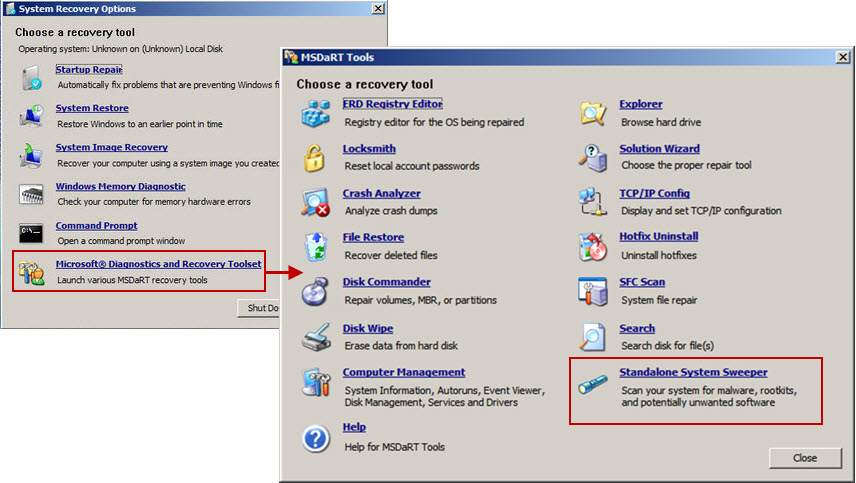
Task: Click the System Recovery Options title bar icon
Action: tap(10, 9)
